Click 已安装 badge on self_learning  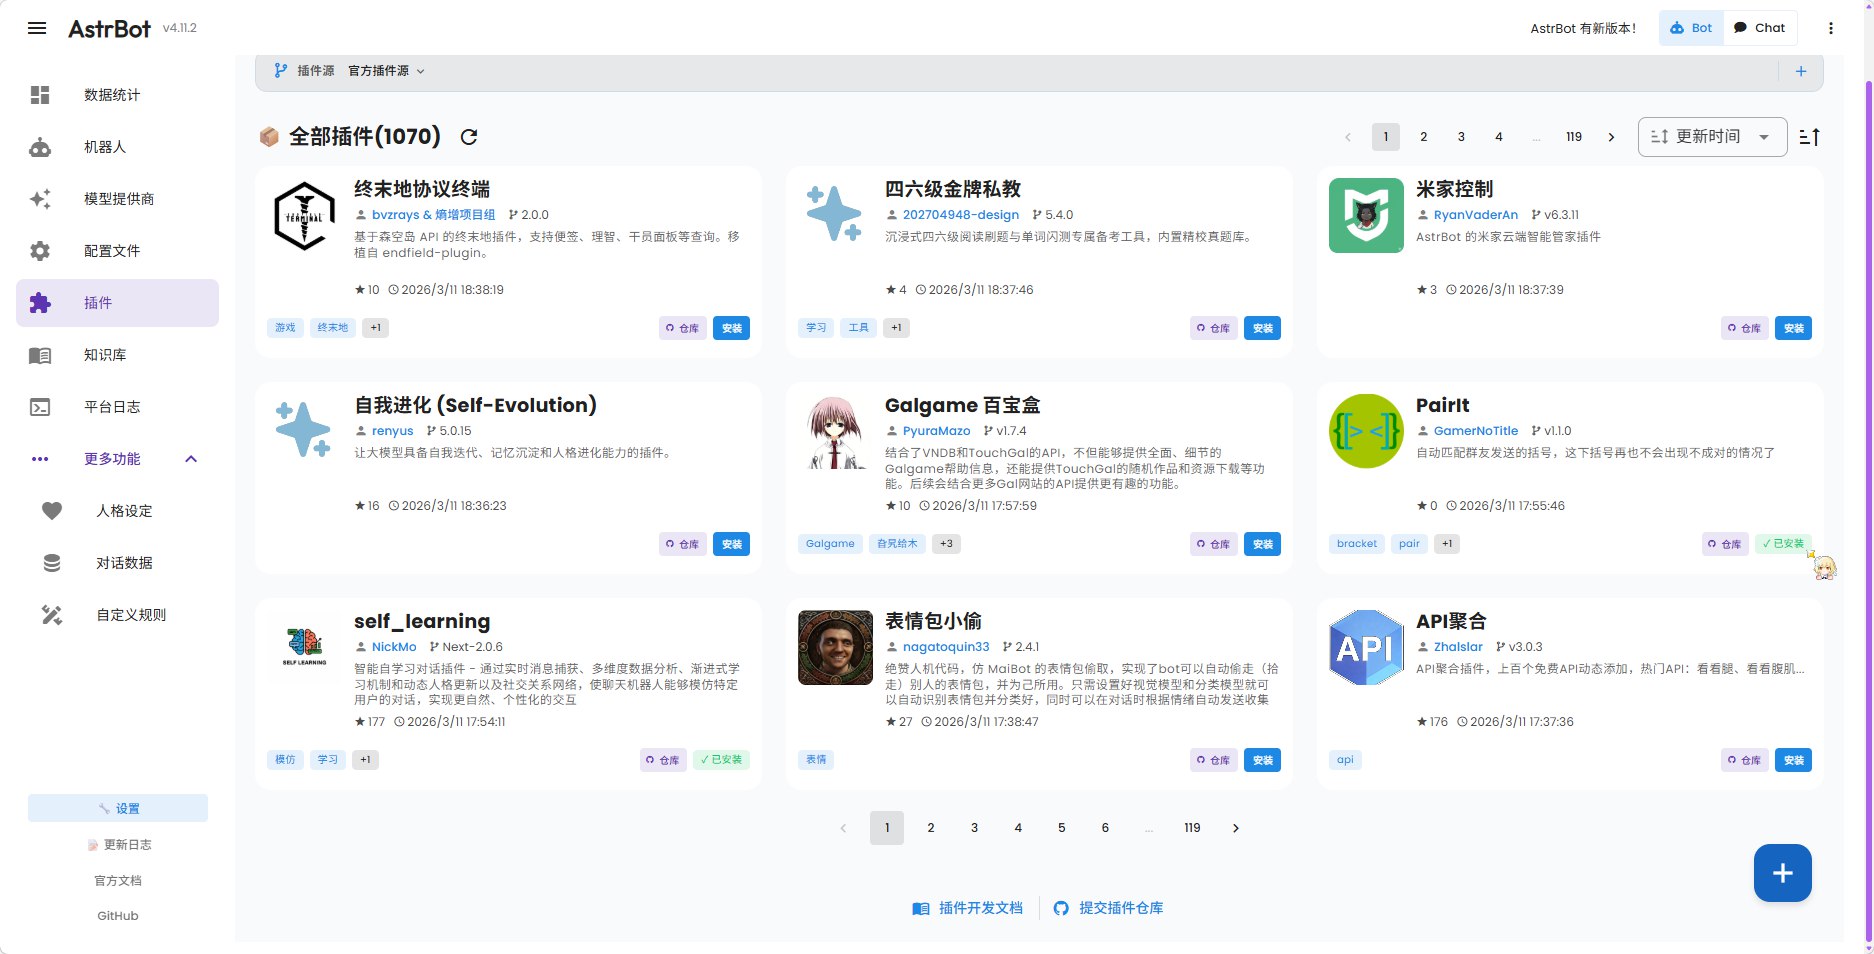click(x=721, y=760)
